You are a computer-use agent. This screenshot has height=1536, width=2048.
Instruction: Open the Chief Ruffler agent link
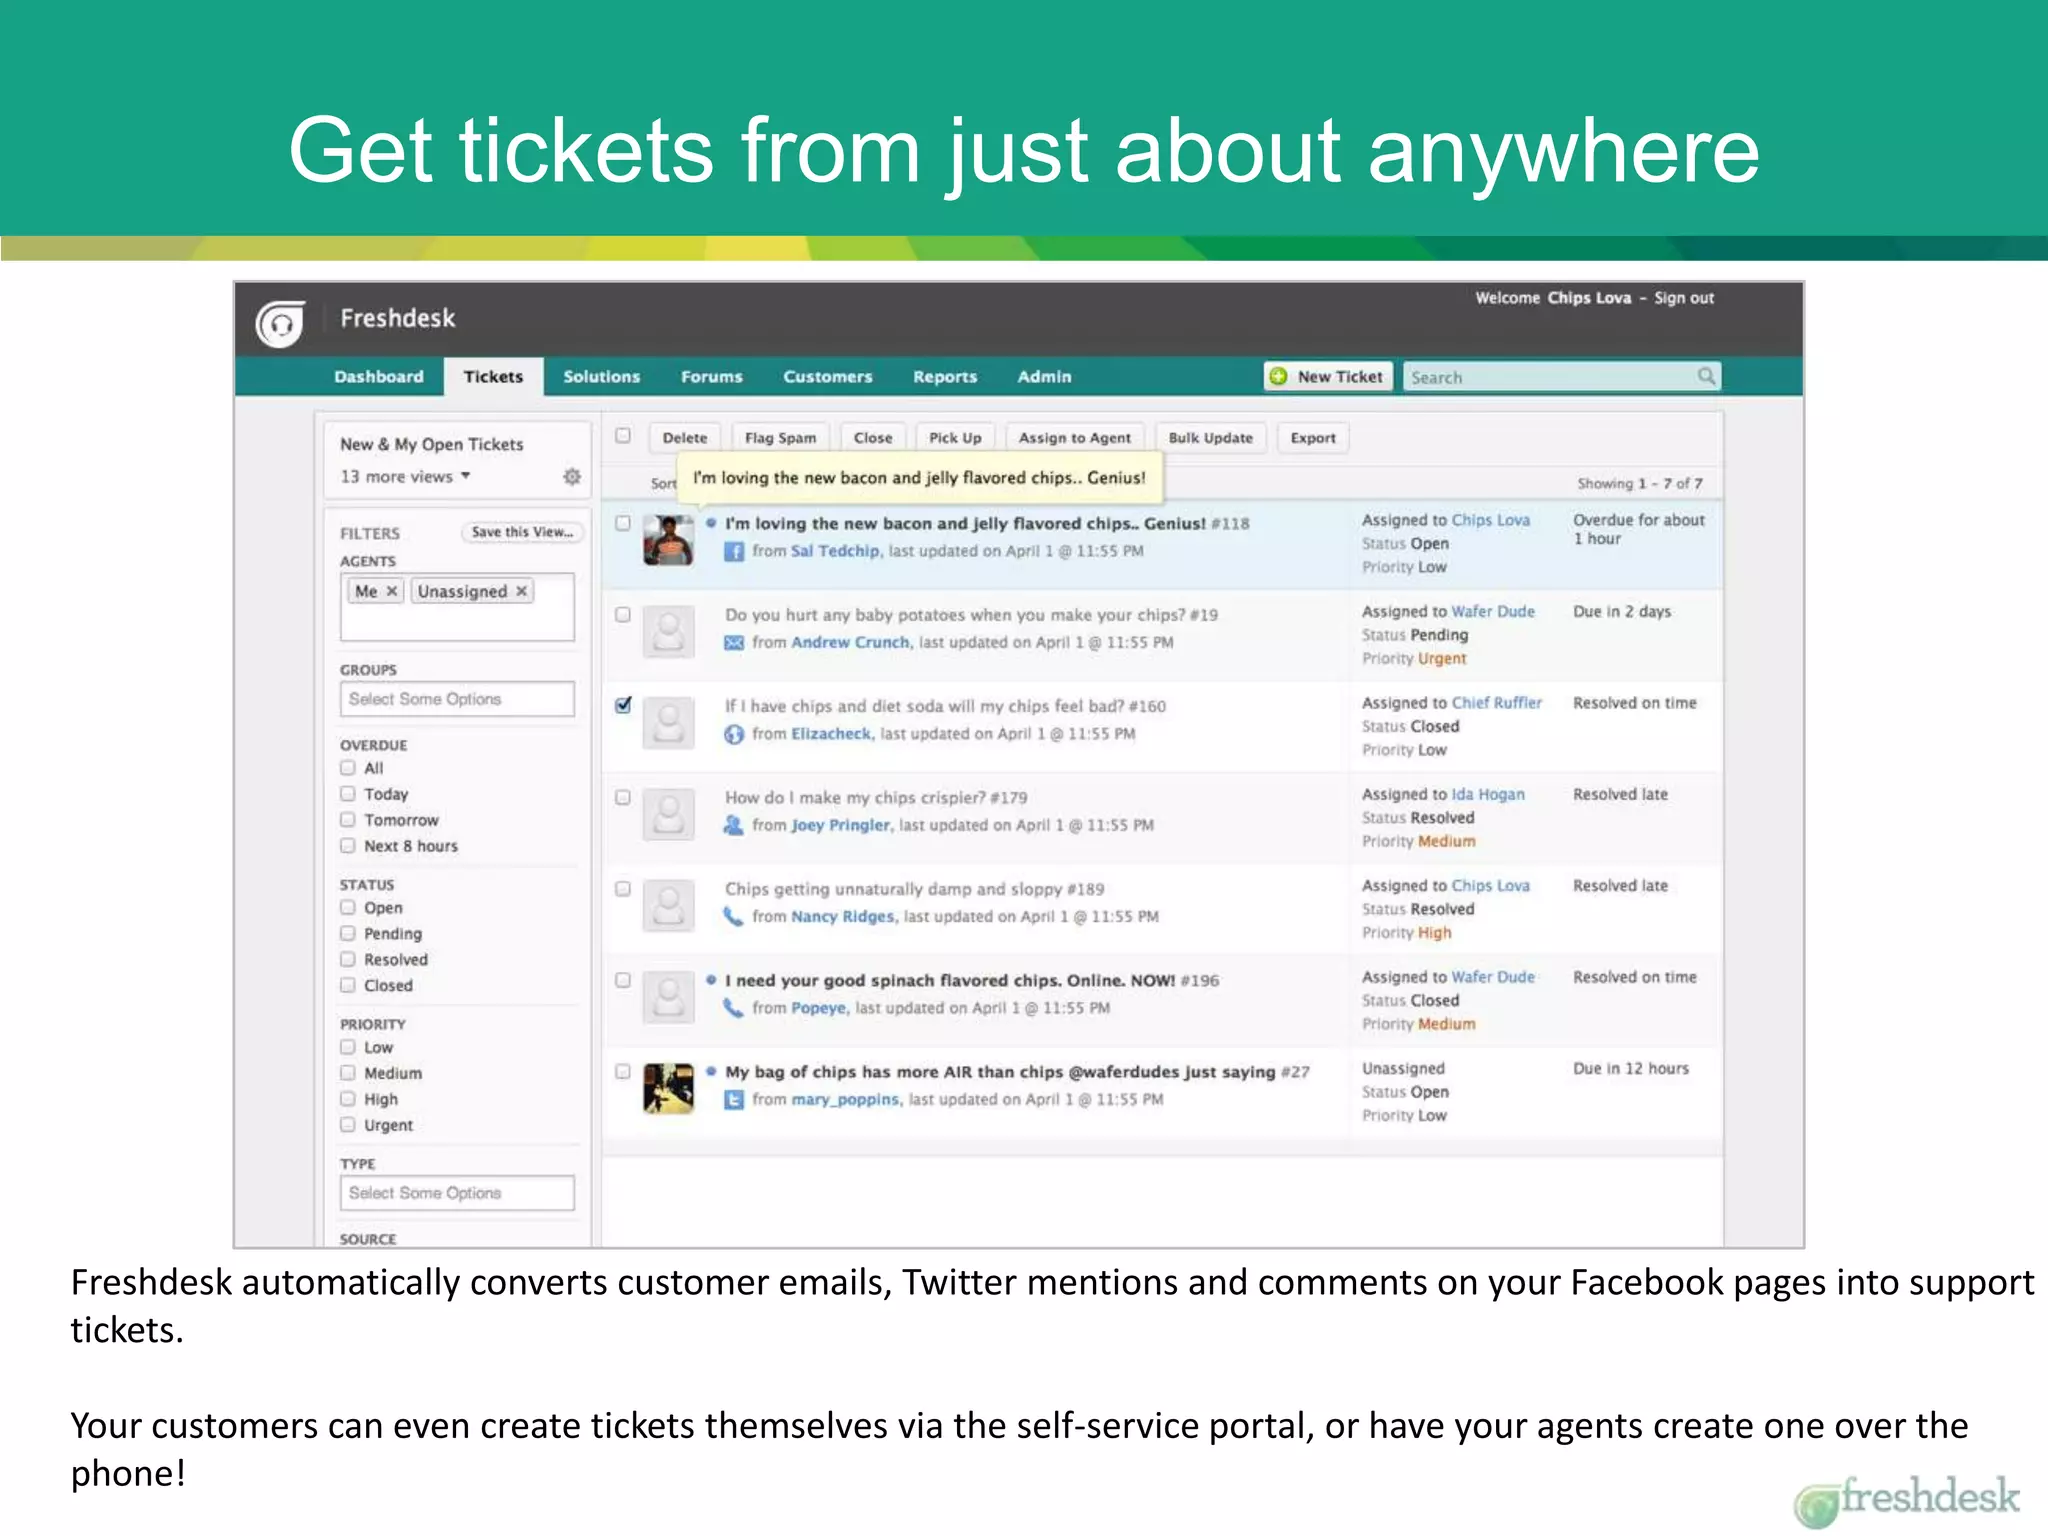pyautogui.click(x=1497, y=703)
